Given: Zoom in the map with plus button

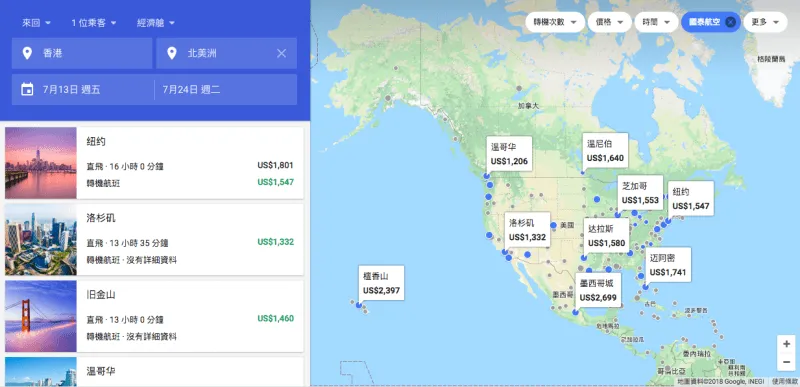Looking at the screenshot, I should tap(786, 344).
